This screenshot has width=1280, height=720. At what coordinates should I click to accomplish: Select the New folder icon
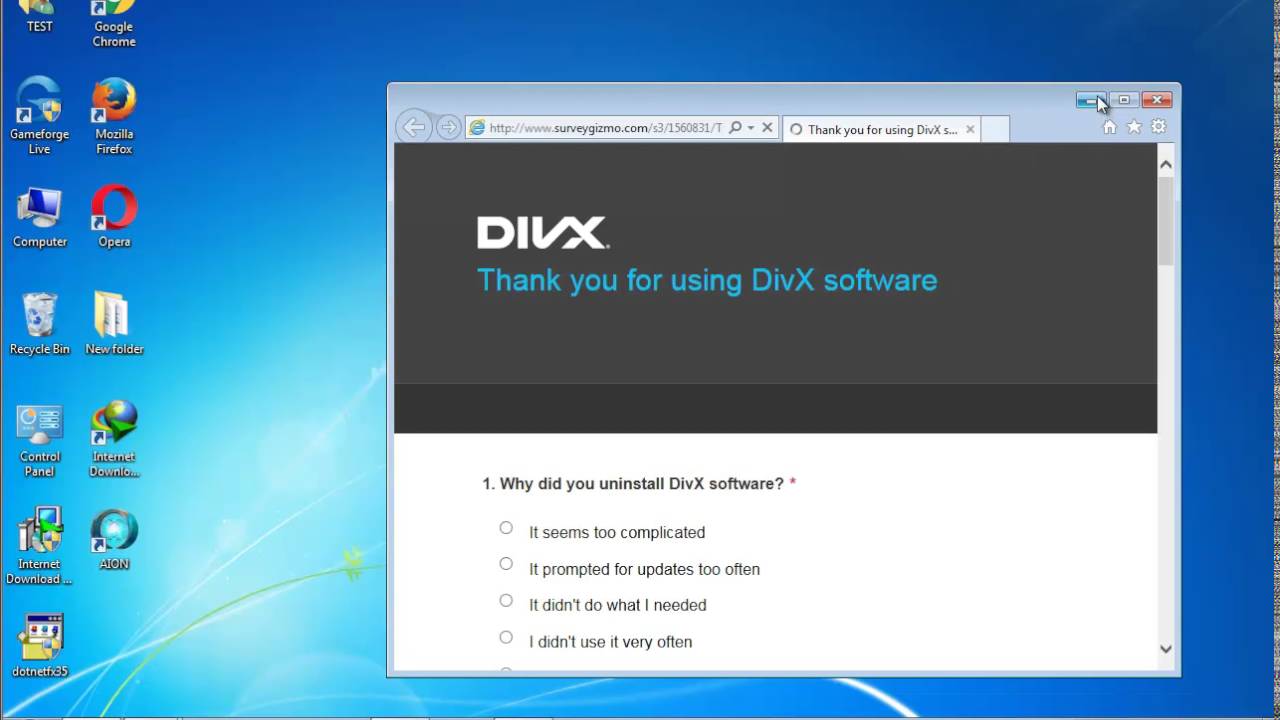114,323
